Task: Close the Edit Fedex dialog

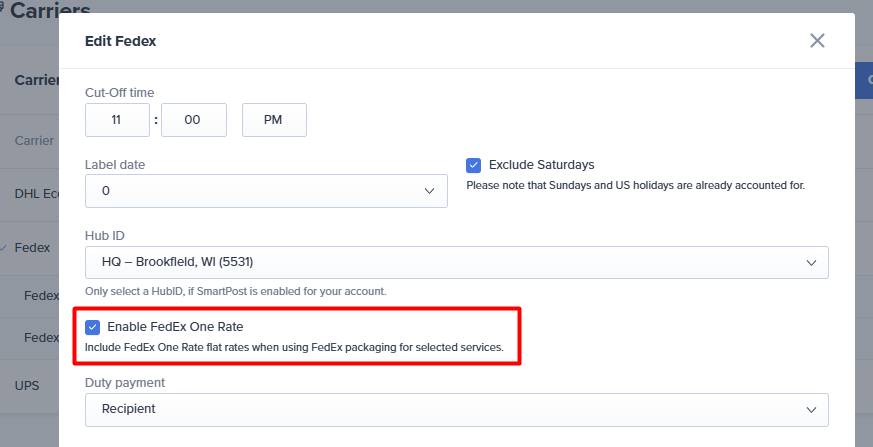Action: (817, 41)
